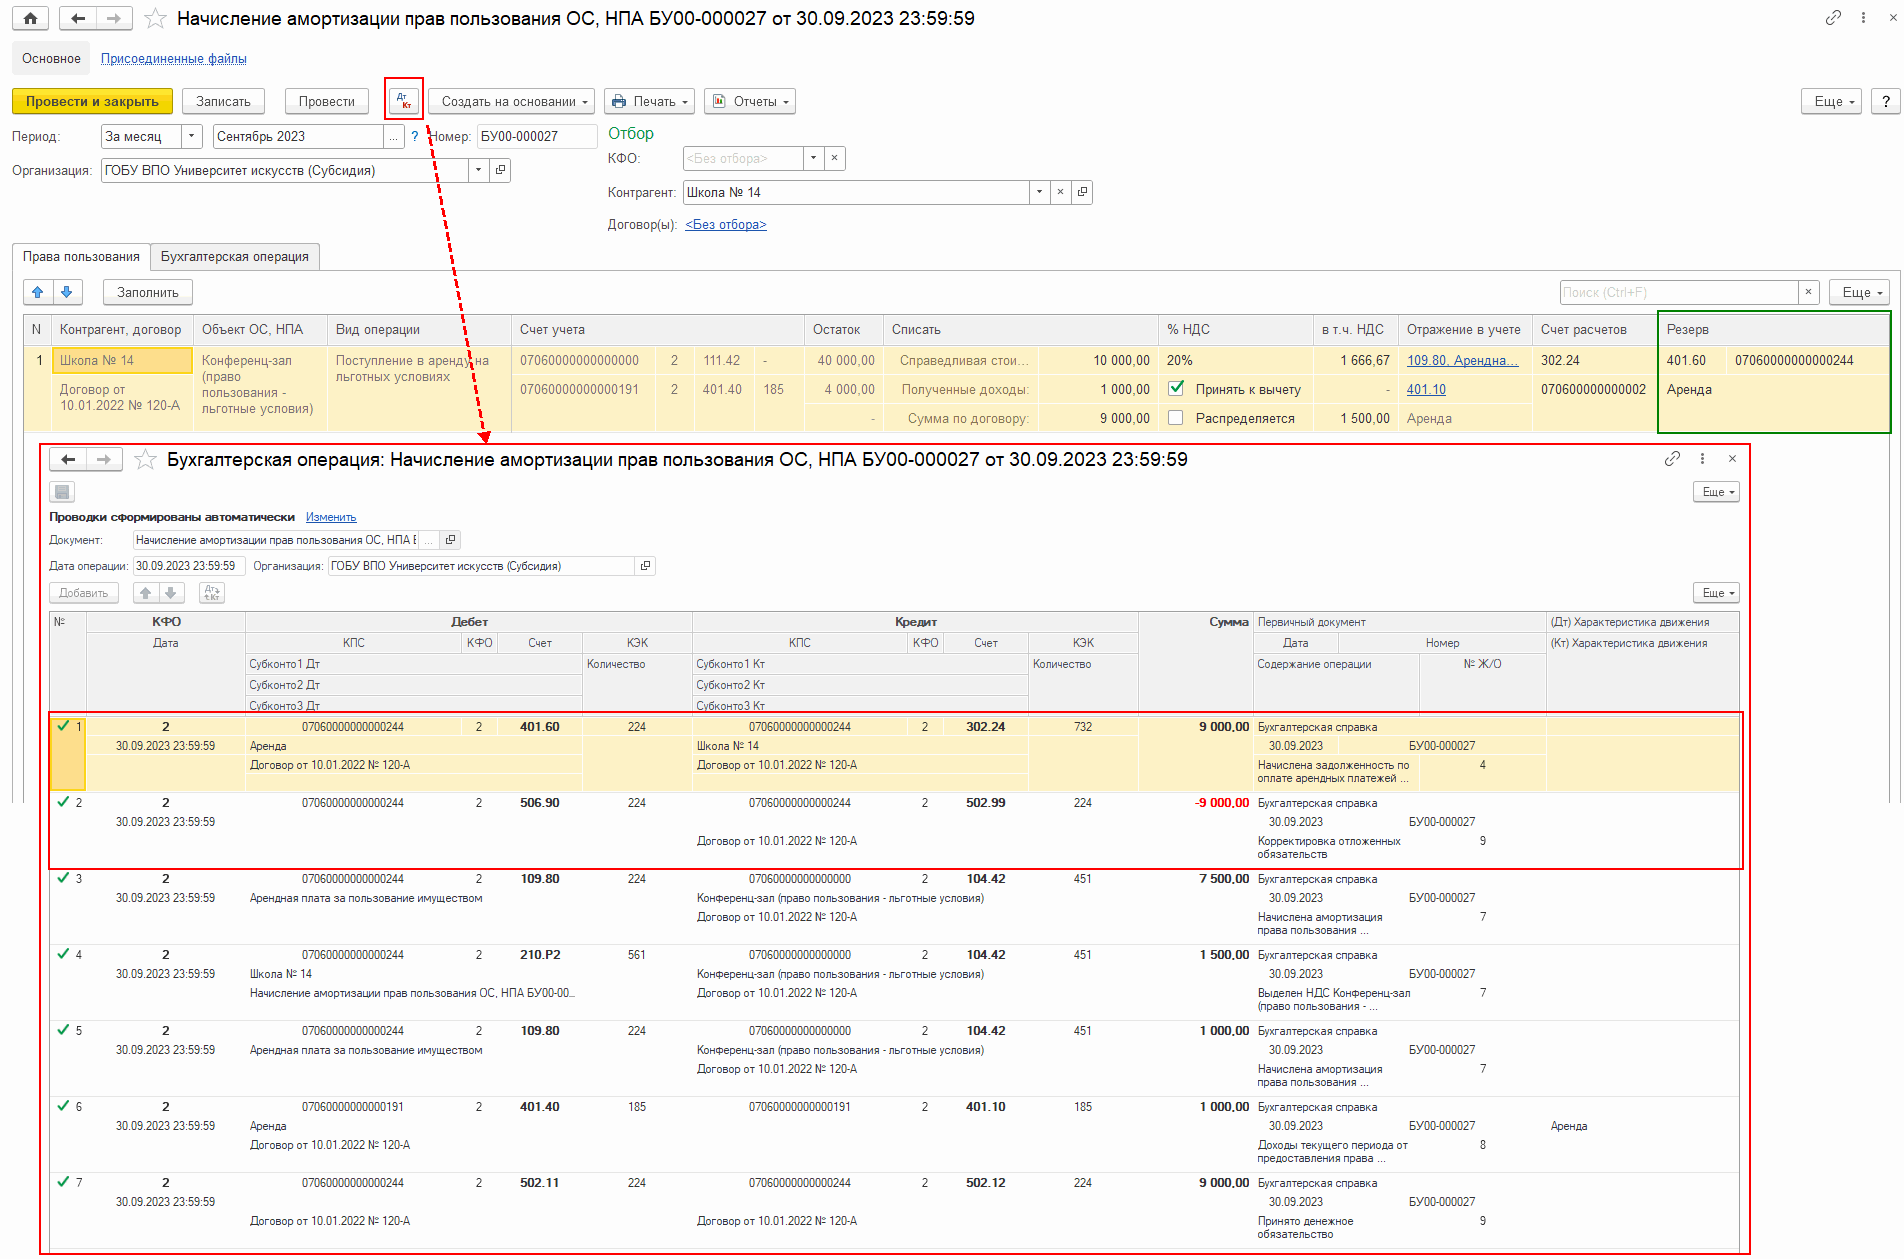Show hint for period field
1904x1259 pixels.
(x=415, y=136)
